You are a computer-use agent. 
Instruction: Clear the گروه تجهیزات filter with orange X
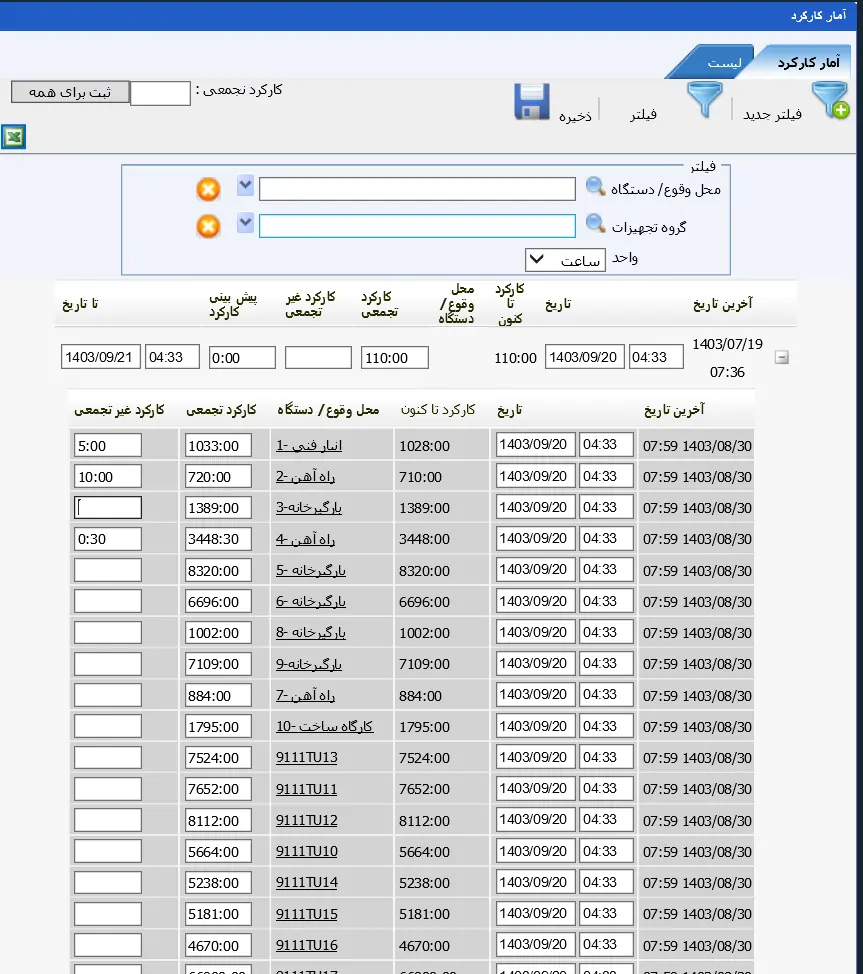coord(208,226)
